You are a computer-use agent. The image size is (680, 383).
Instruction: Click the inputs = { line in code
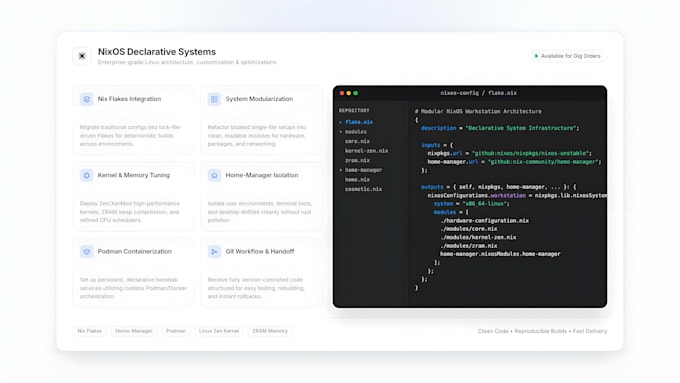[437, 145]
